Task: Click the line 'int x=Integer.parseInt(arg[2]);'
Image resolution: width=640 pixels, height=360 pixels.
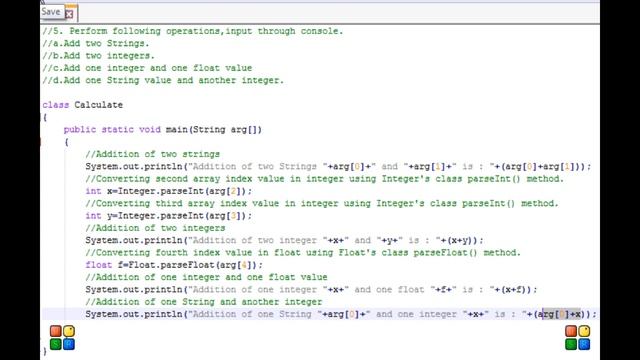Action: click(169, 191)
